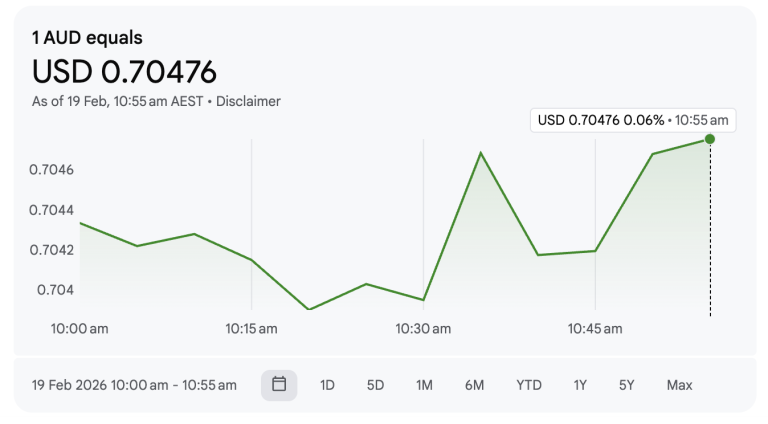Screen dimensions: 768x424
Task: Click the 10:45 am axis label
Action: 595,328
